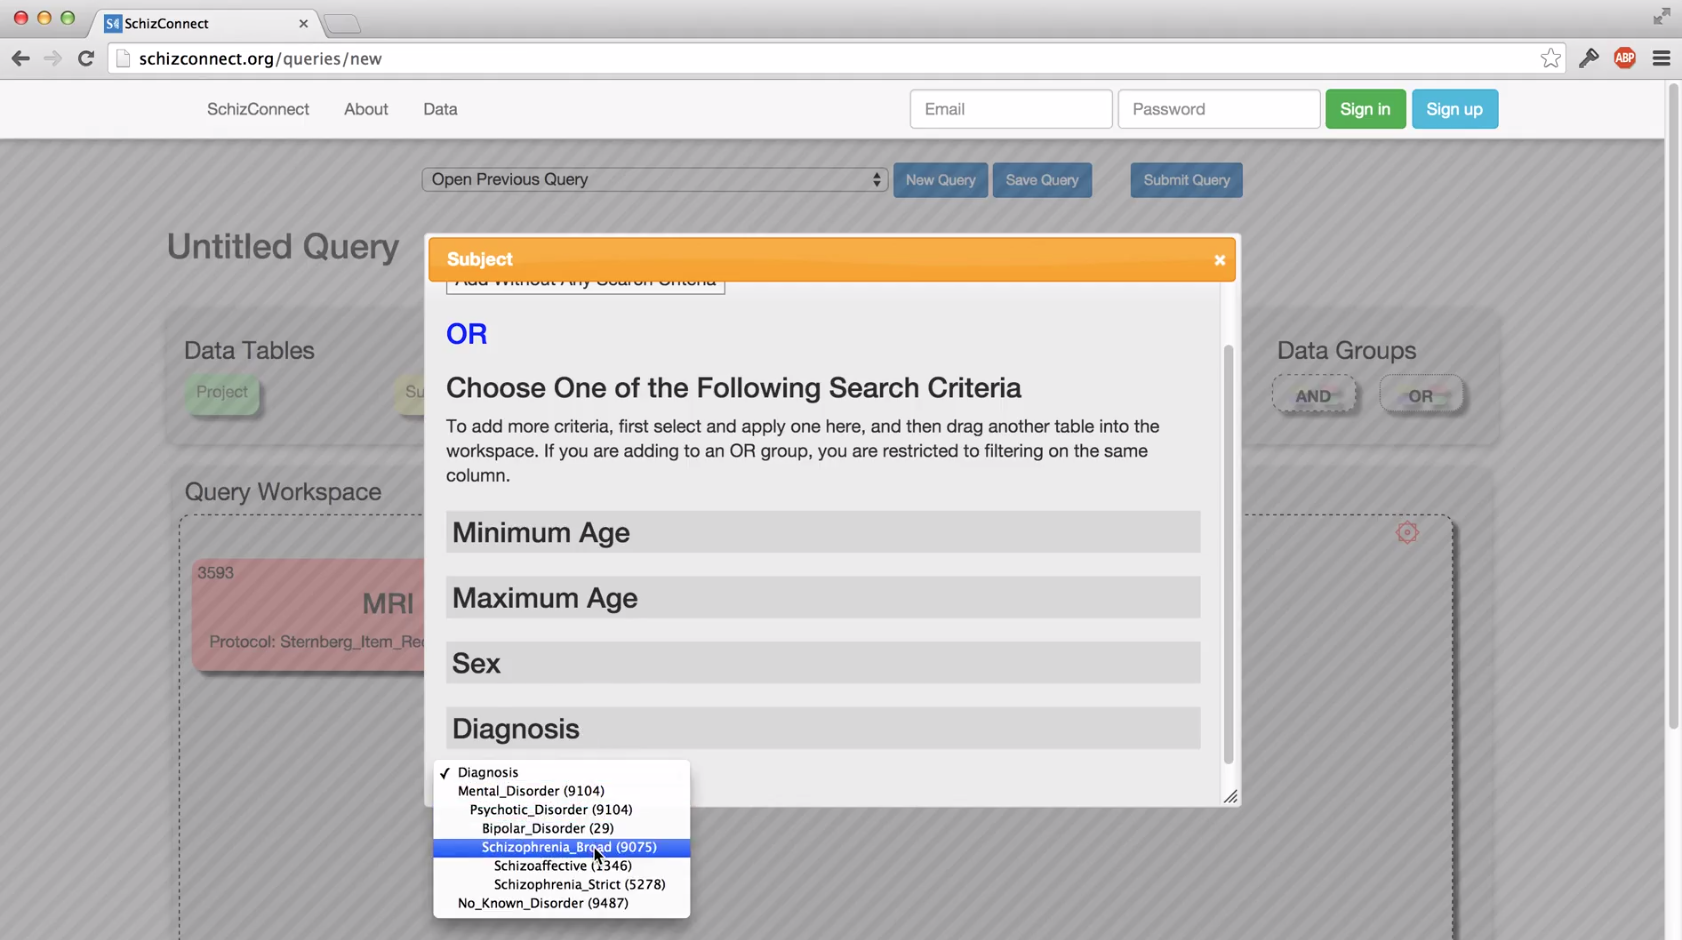Expand the Maximum Age criteria
The image size is (1682, 940).
823,597
